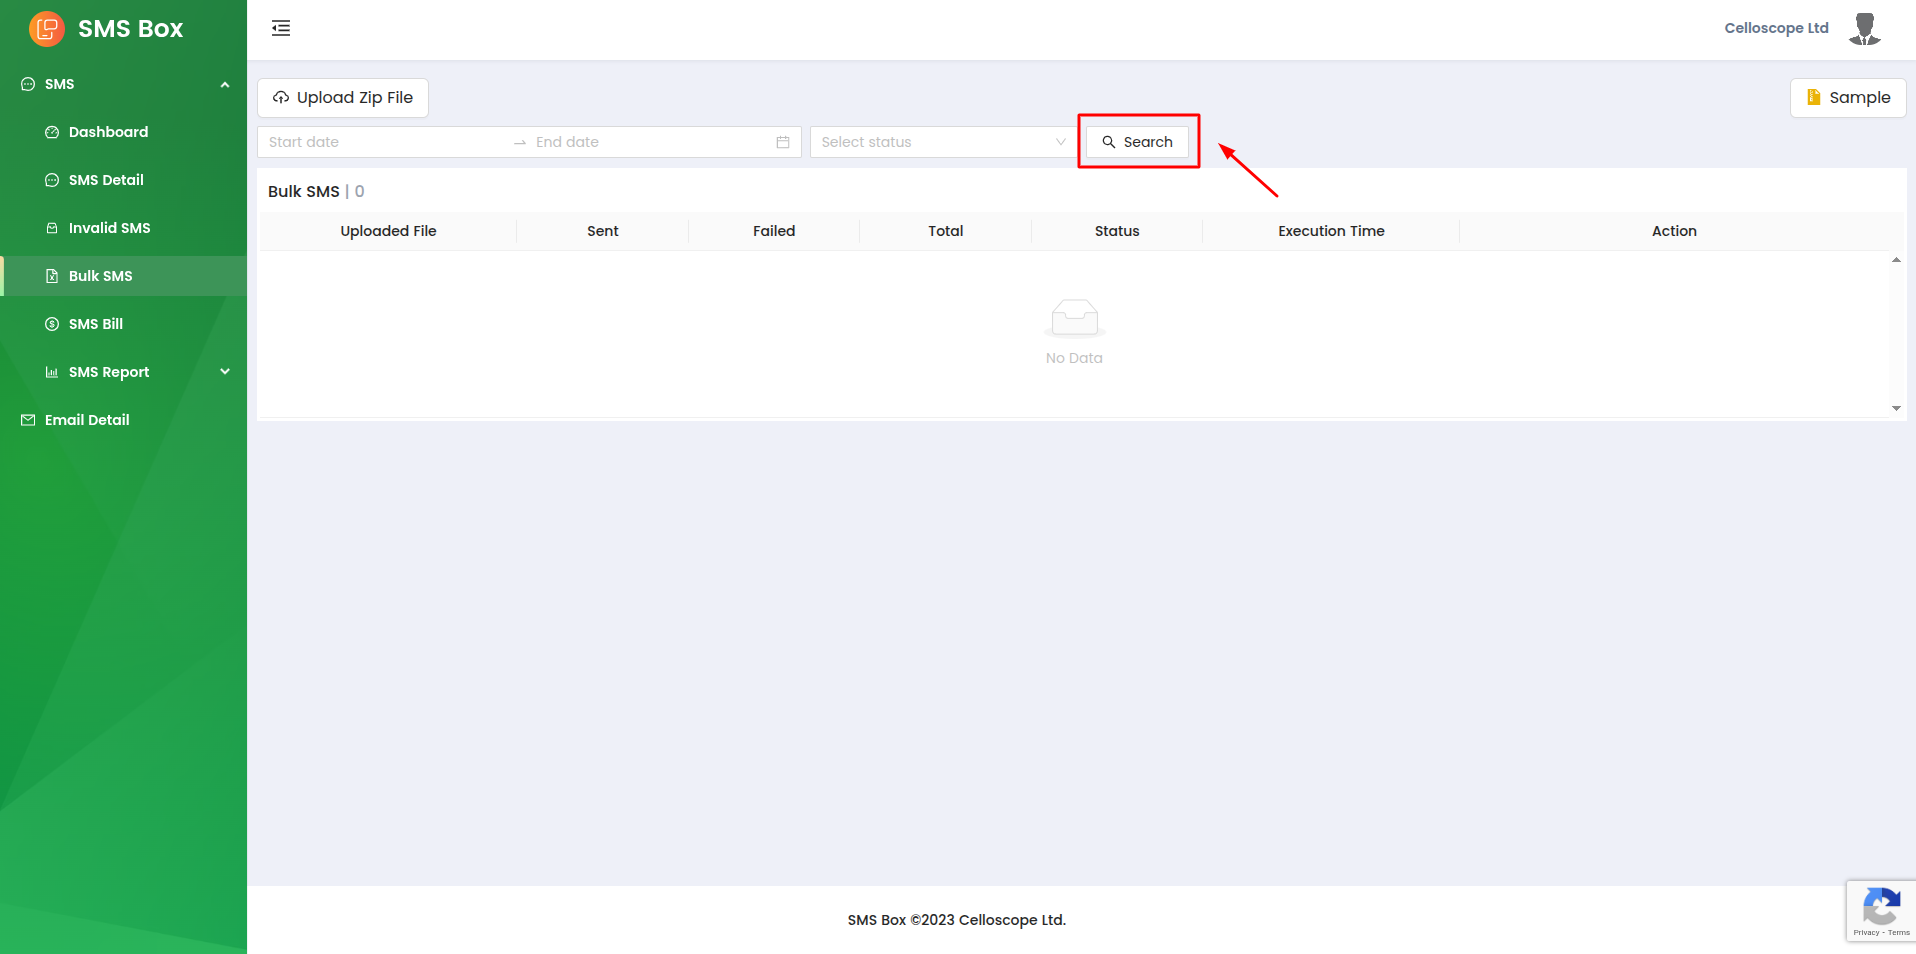Open the SMS Bill page
This screenshot has height=954, width=1916.
point(96,324)
